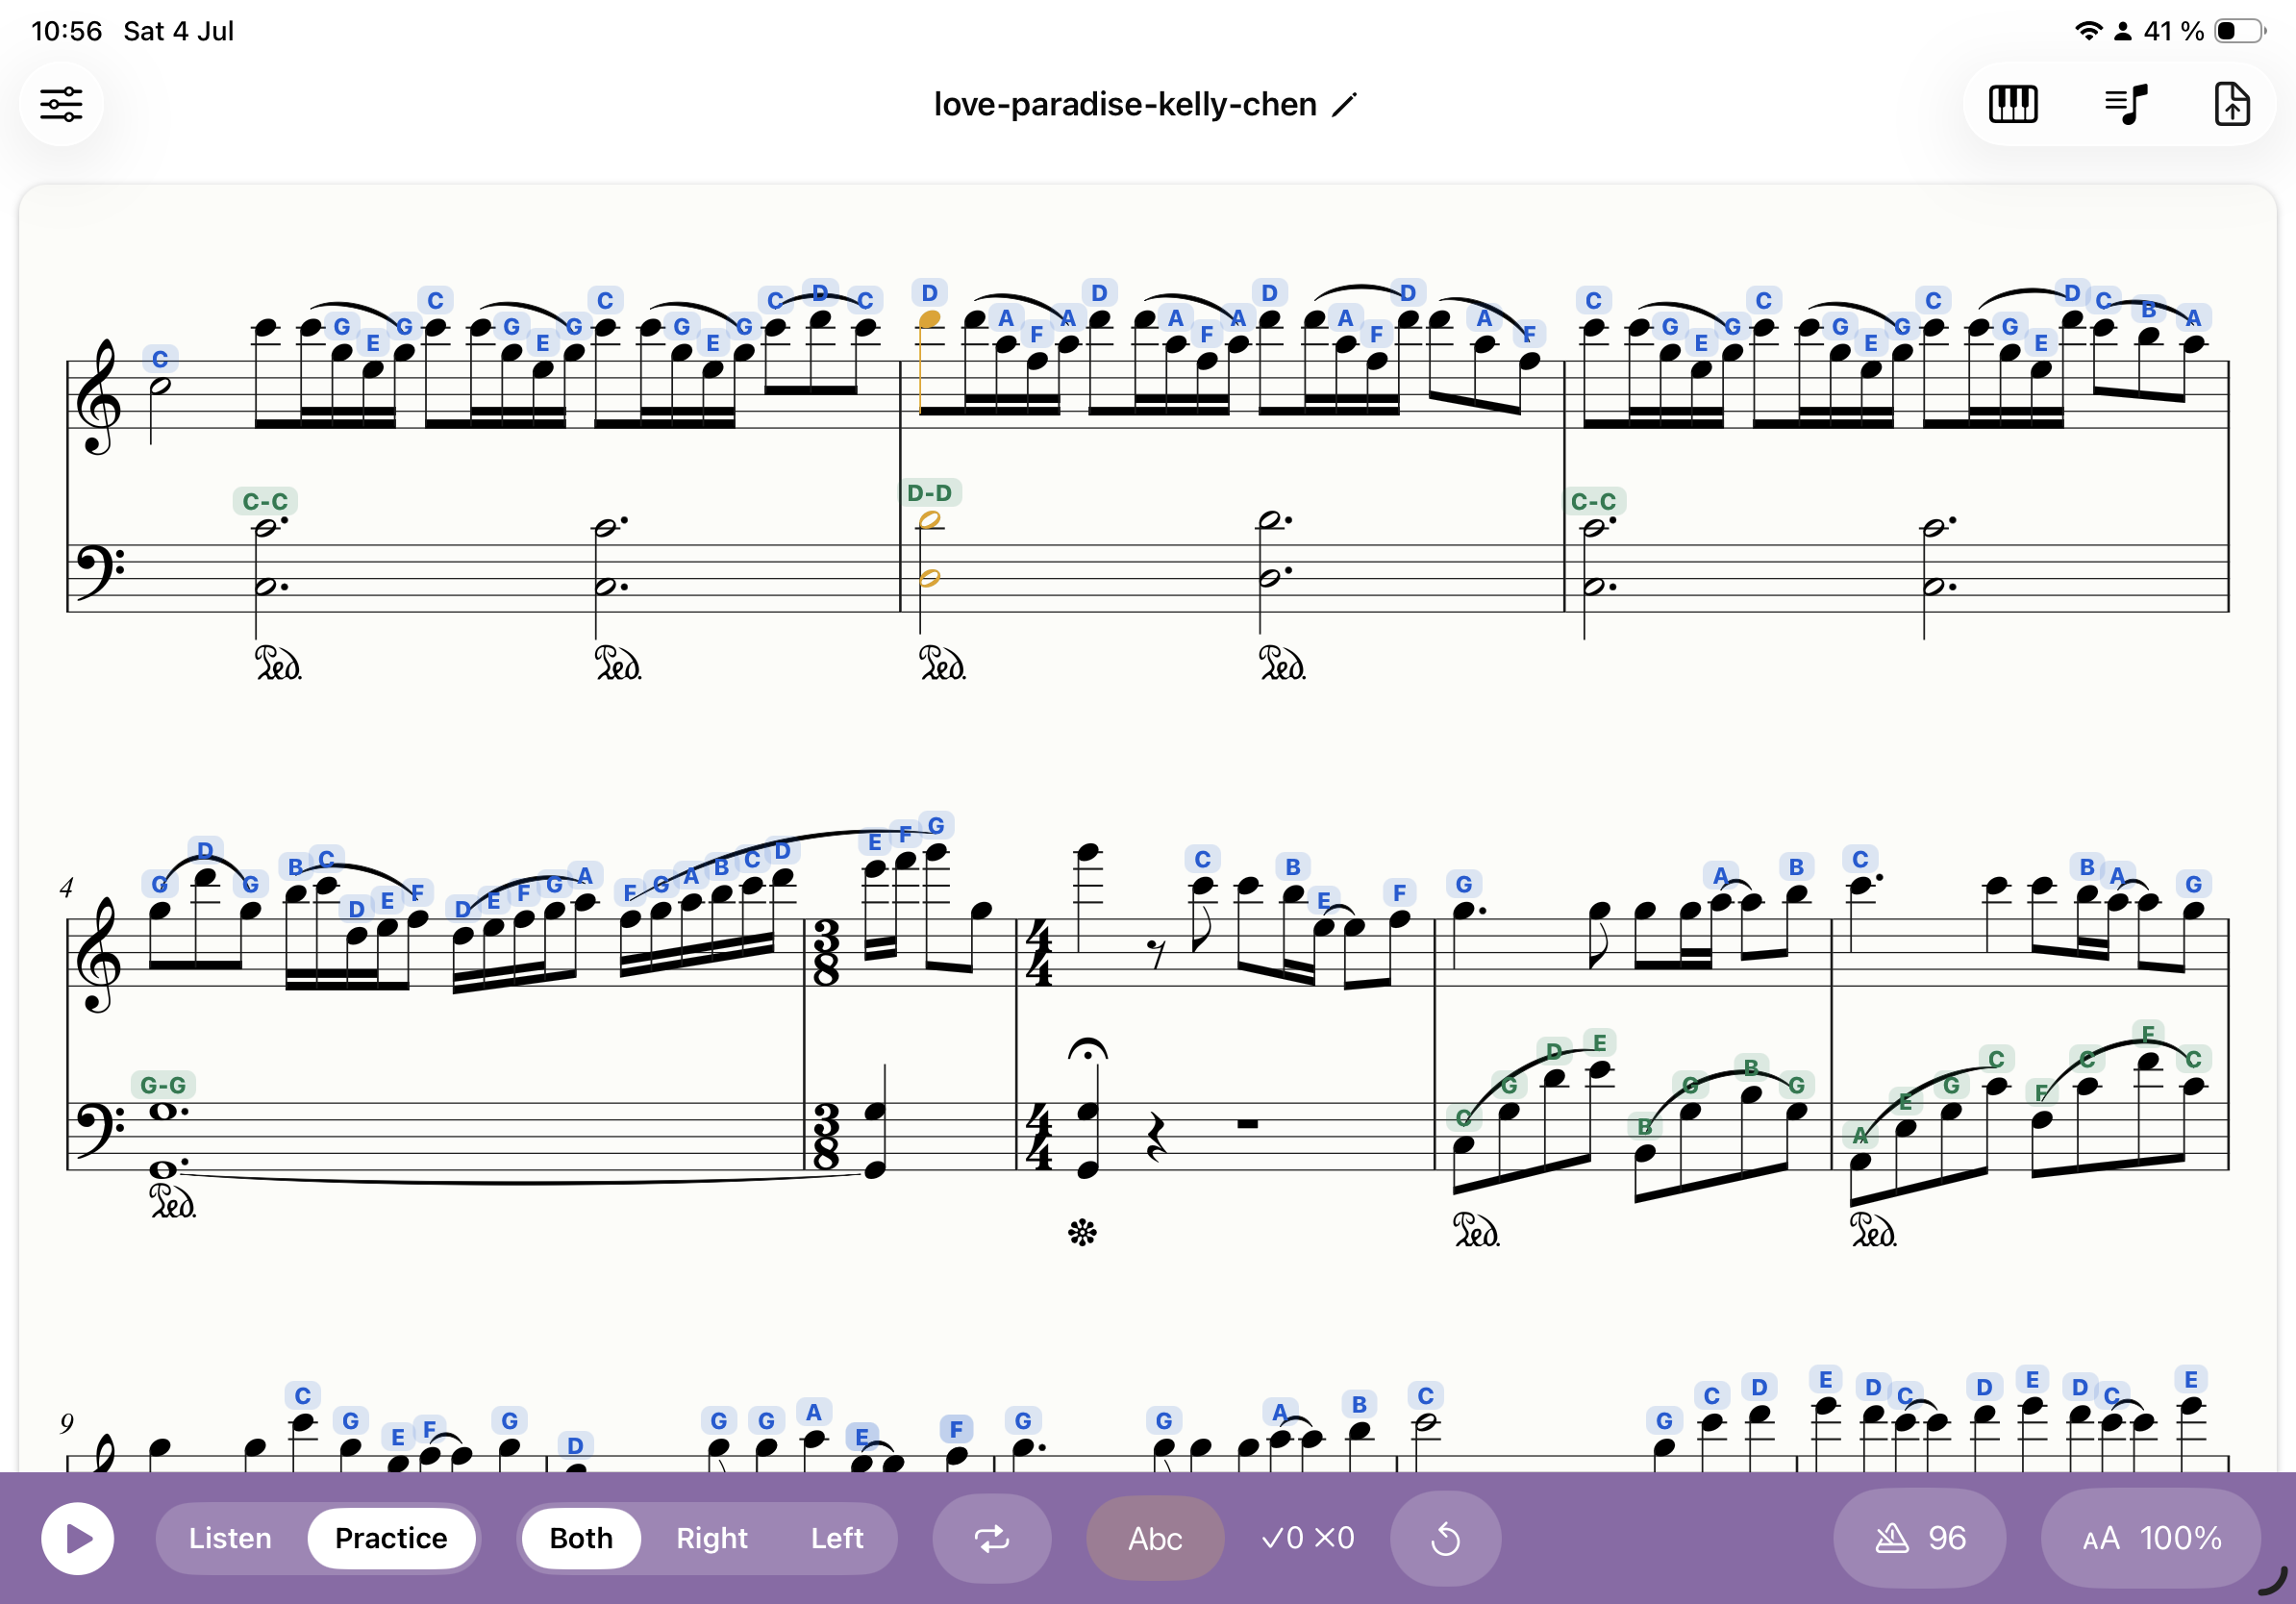Import or share the sheet file
Screen dimensions: 2296x1604
[2232, 104]
